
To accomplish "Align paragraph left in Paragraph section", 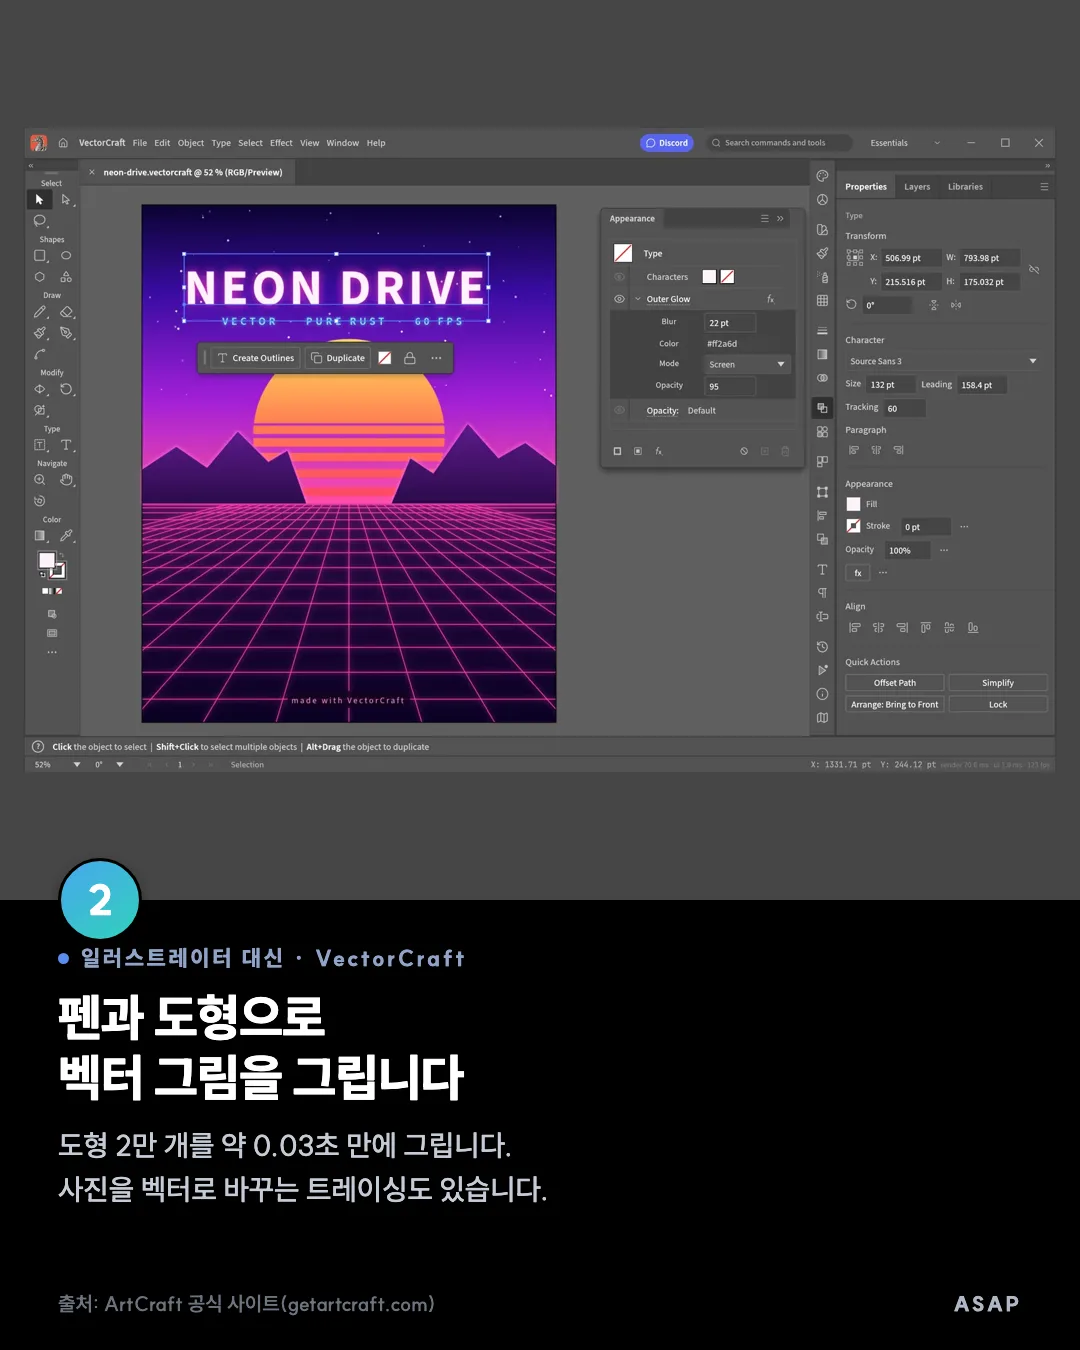I will (x=854, y=451).
